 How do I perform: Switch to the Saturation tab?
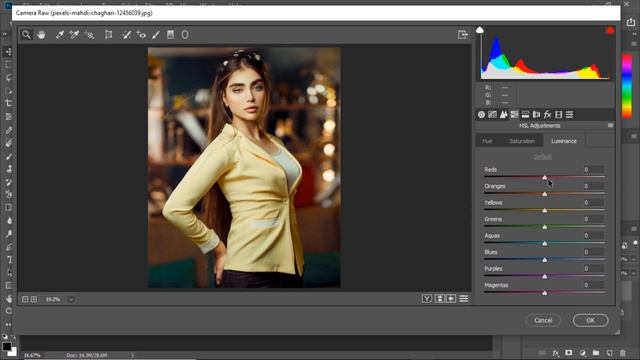pos(522,141)
